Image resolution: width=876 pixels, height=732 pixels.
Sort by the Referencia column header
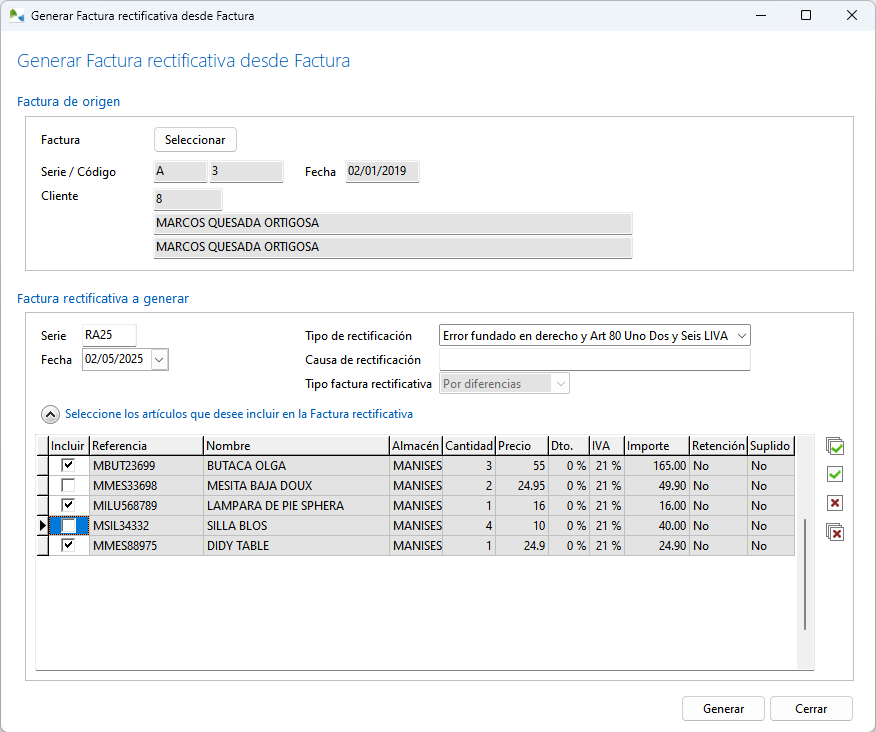146,446
